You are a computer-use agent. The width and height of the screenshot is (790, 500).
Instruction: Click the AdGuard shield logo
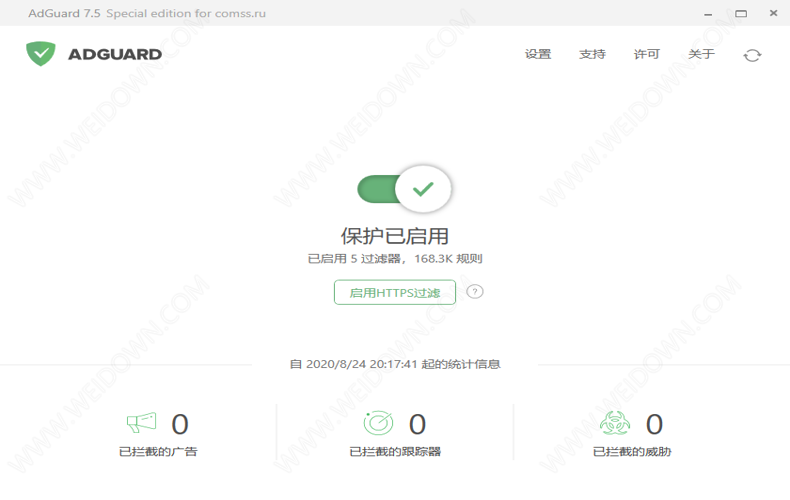point(41,53)
